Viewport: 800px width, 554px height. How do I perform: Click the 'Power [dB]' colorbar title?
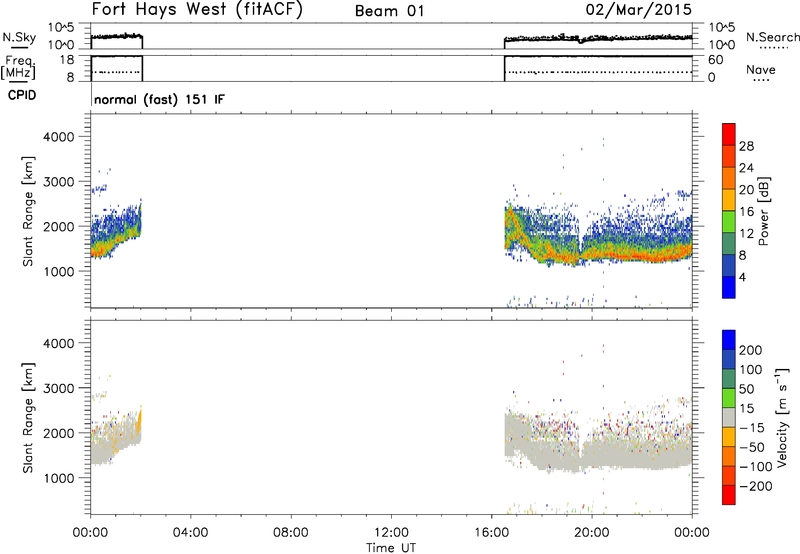point(763,211)
